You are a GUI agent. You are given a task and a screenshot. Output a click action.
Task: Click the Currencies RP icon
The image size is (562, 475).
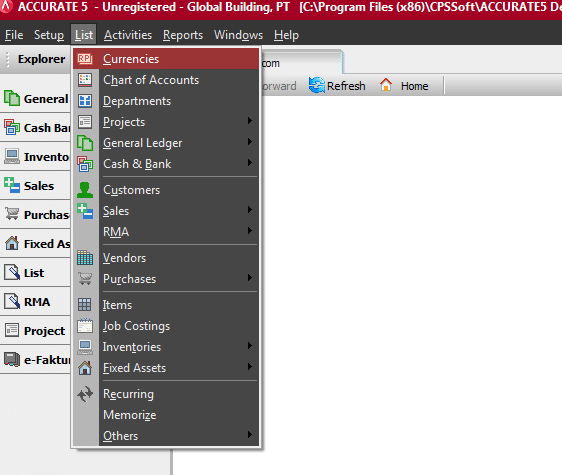[x=85, y=59]
